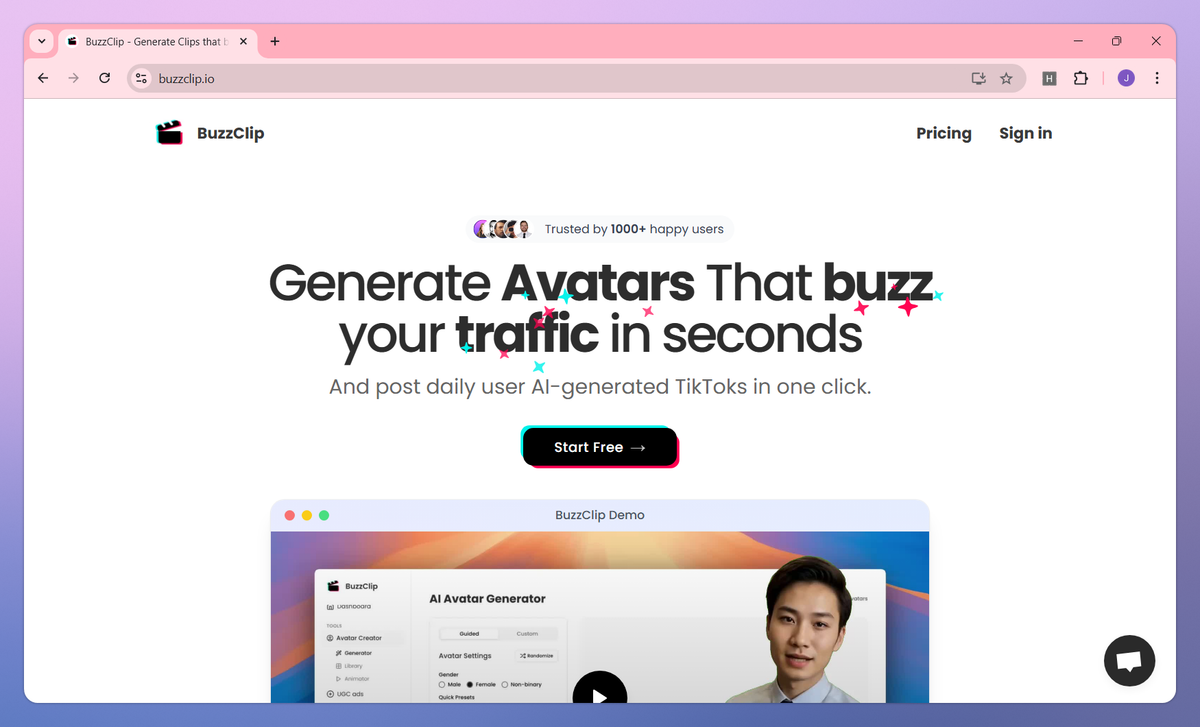View site information icon beside URL
This screenshot has width=1200, height=727.
coord(141,78)
